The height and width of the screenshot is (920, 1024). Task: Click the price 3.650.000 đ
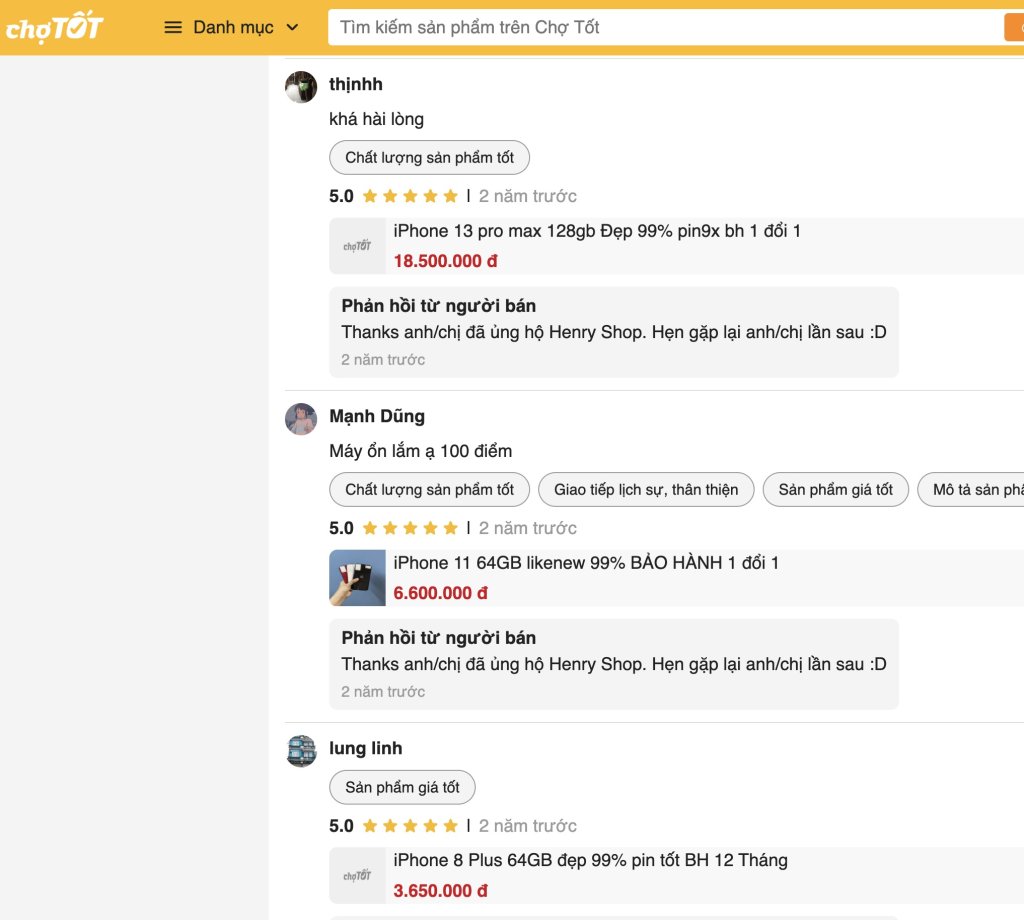click(x=440, y=891)
